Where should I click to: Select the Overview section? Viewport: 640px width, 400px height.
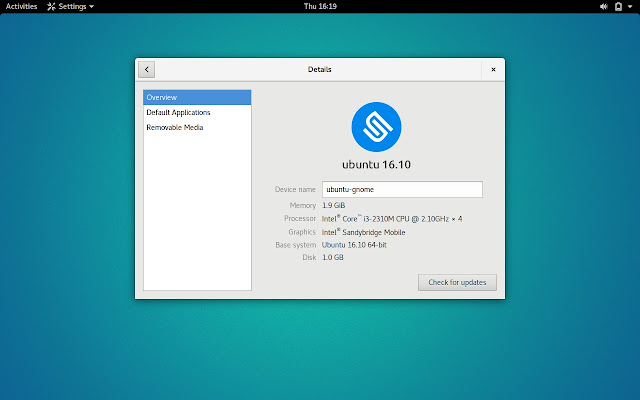coord(197,98)
